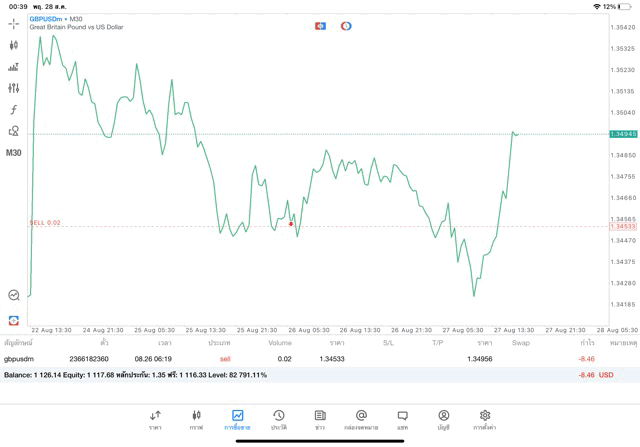Open the History (ประวัติ) tab
This screenshot has height=447, width=640.
279,419
